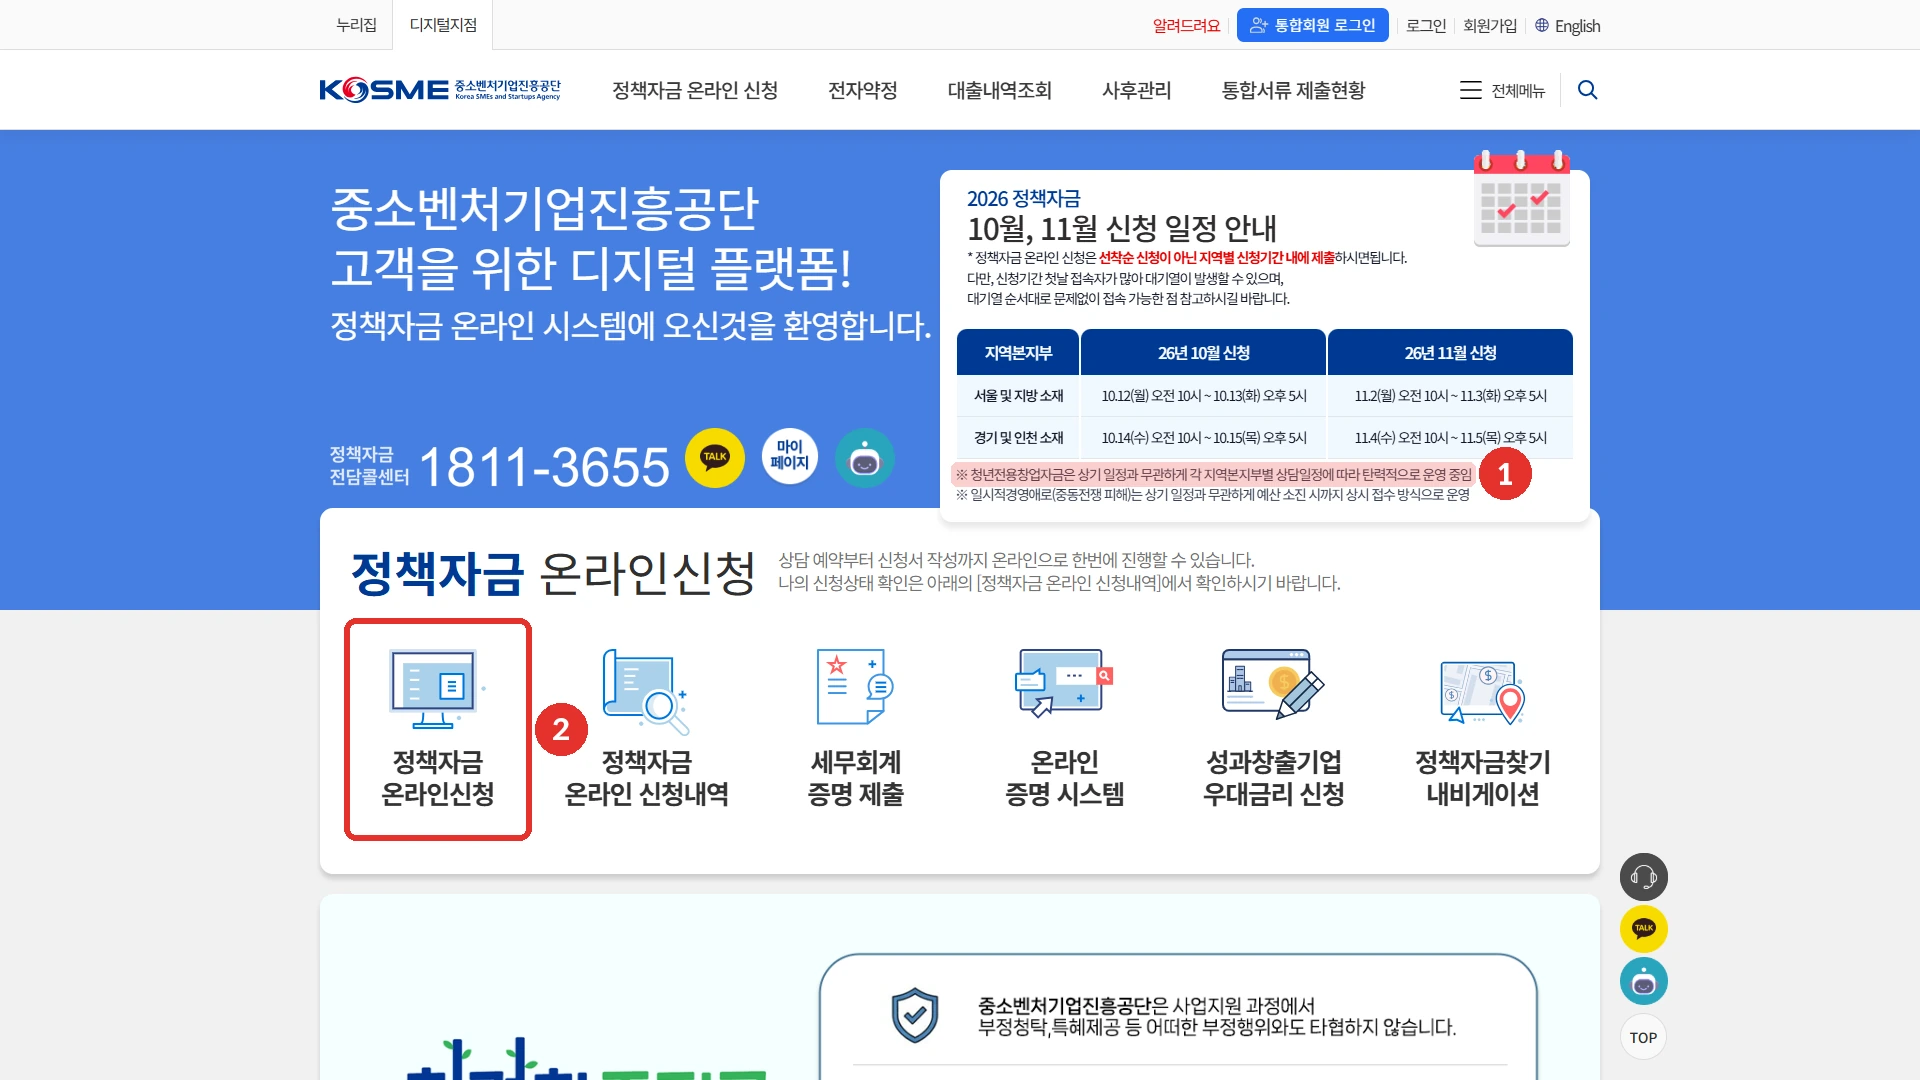1920x1080 pixels.
Task: Click the 로그인 link
Action: (x=1426, y=26)
